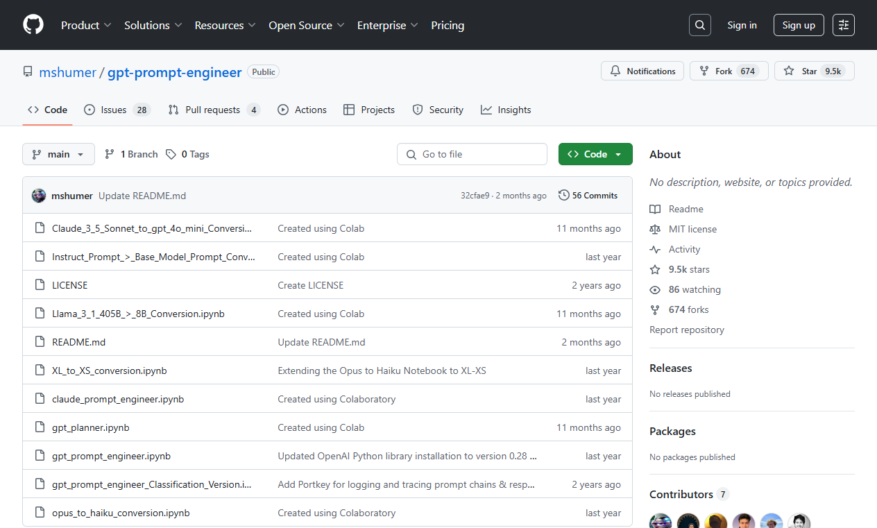This screenshot has width=877, height=528.
Task: Open gpt_prompt_engineer_Classification_Version file
Action: click(152, 484)
